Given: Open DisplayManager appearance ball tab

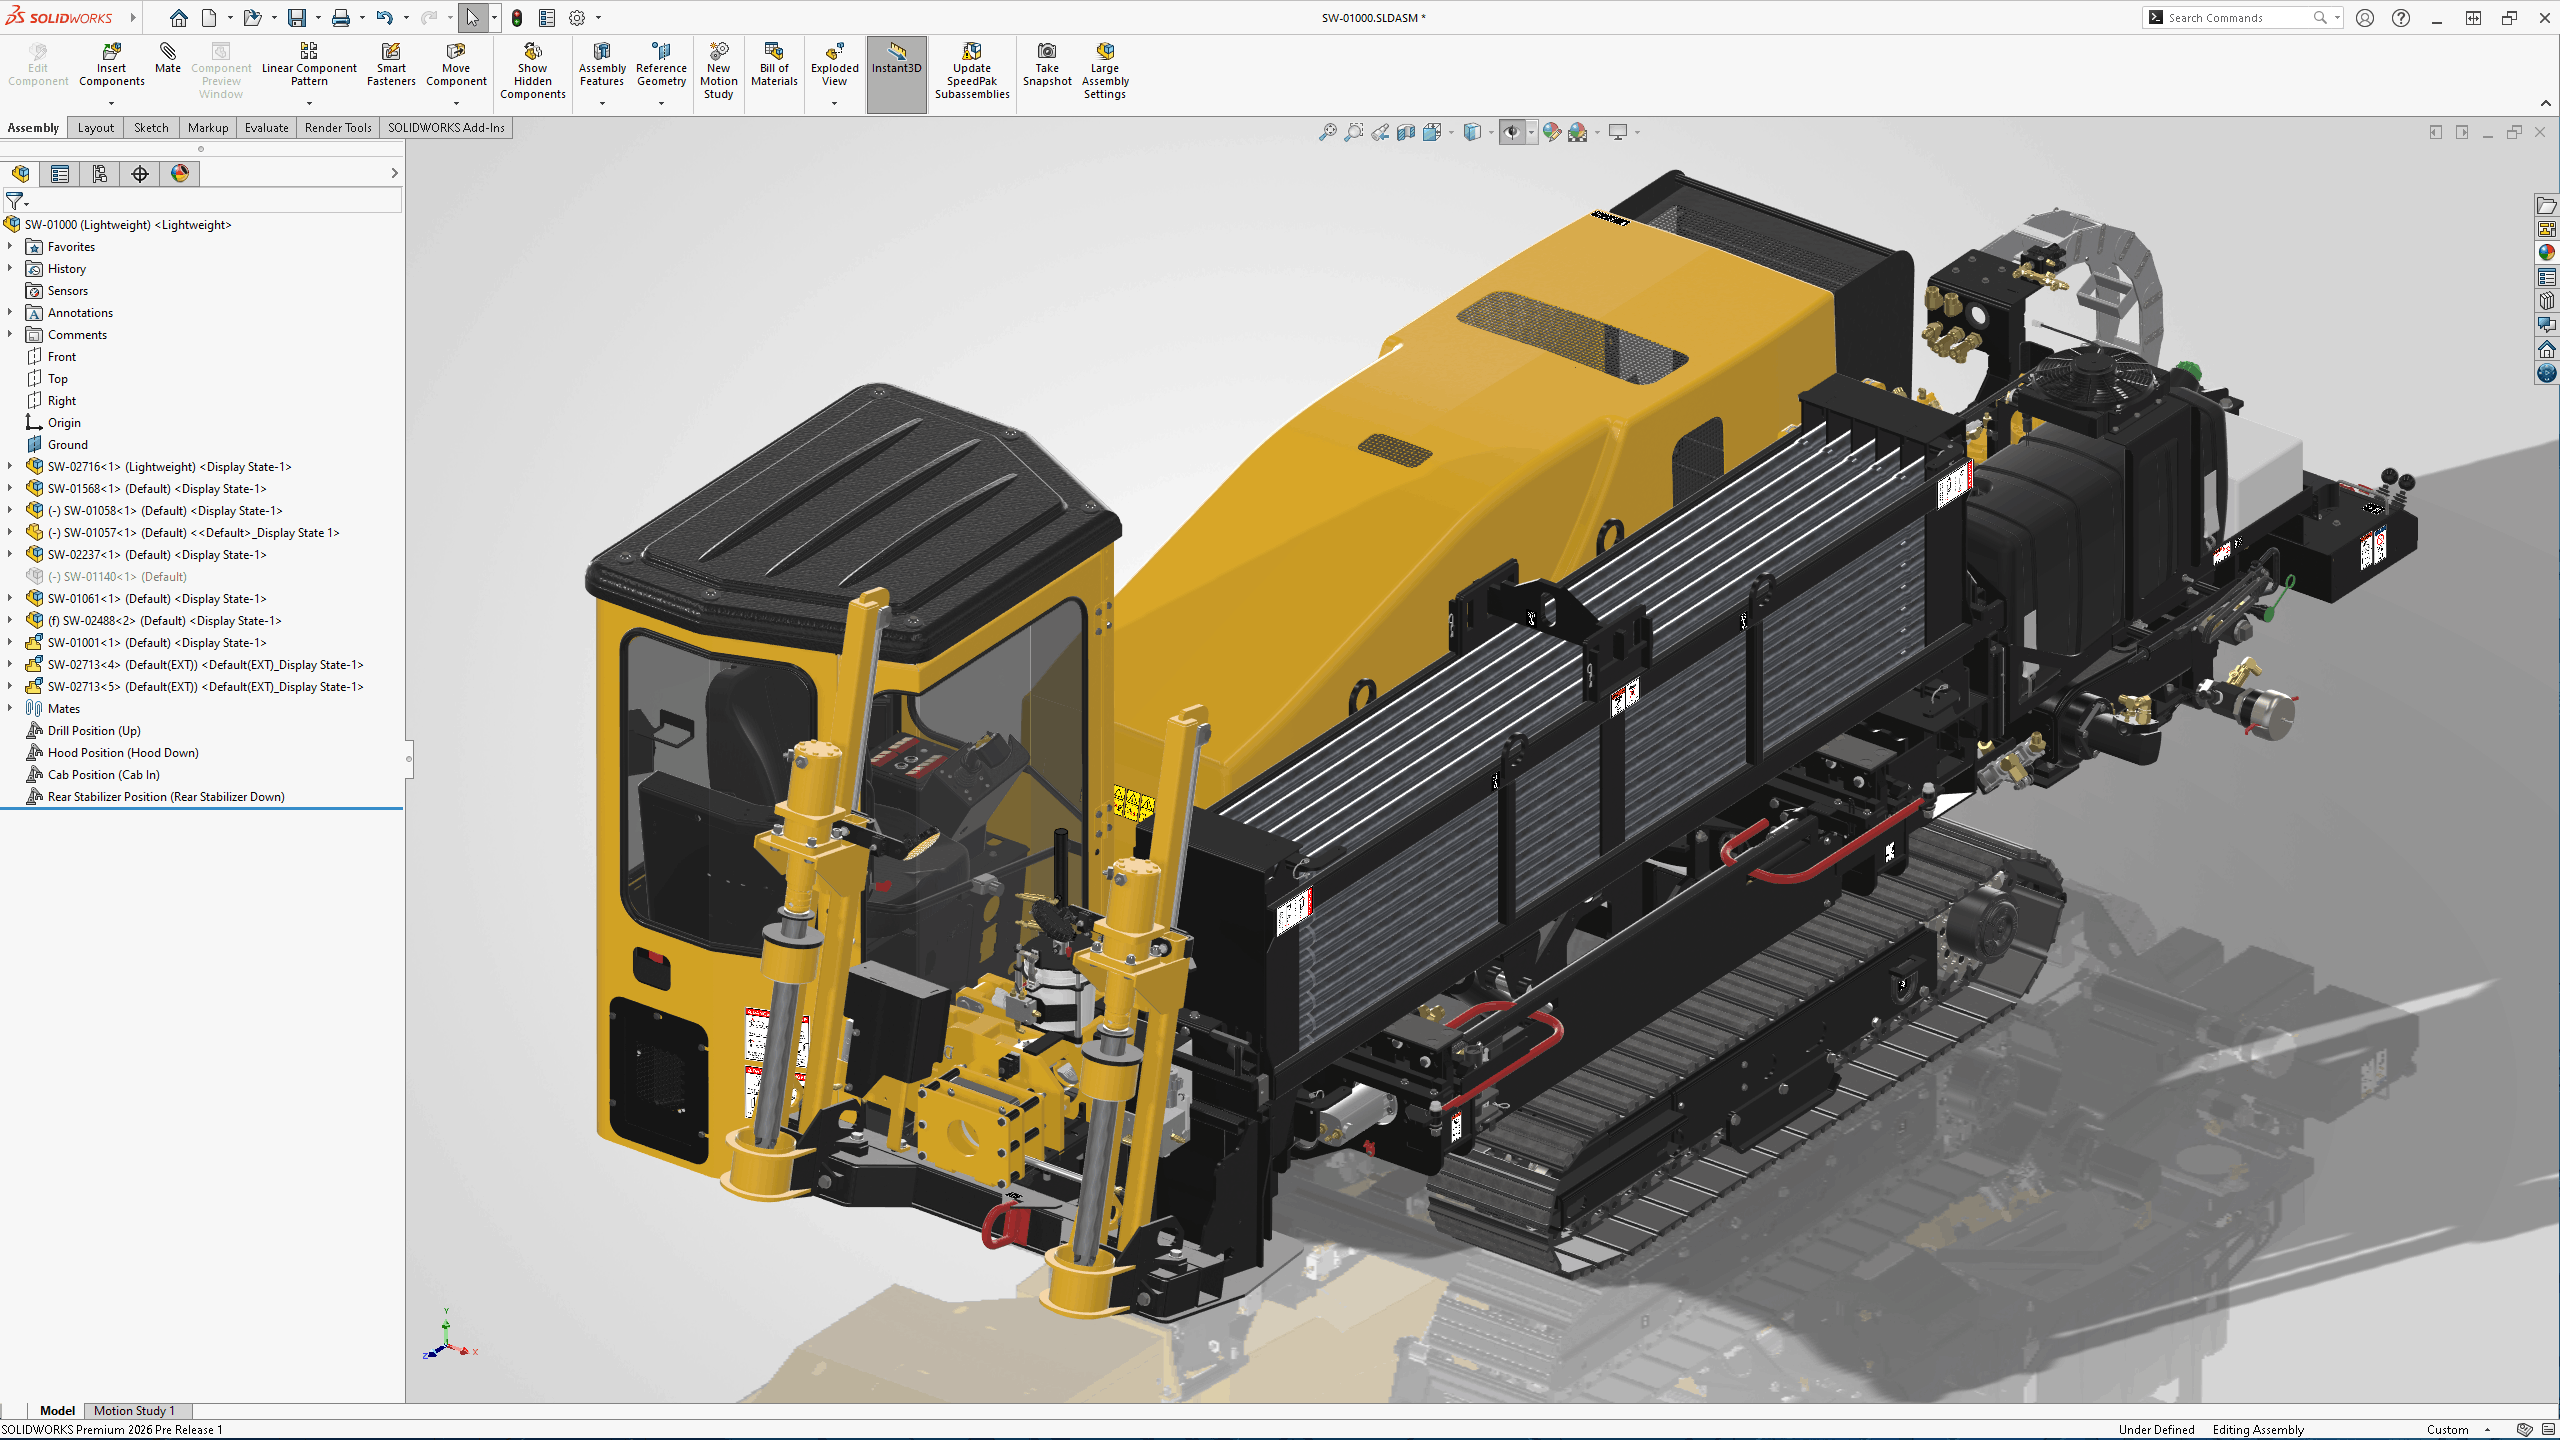Looking at the screenshot, I should [180, 174].
